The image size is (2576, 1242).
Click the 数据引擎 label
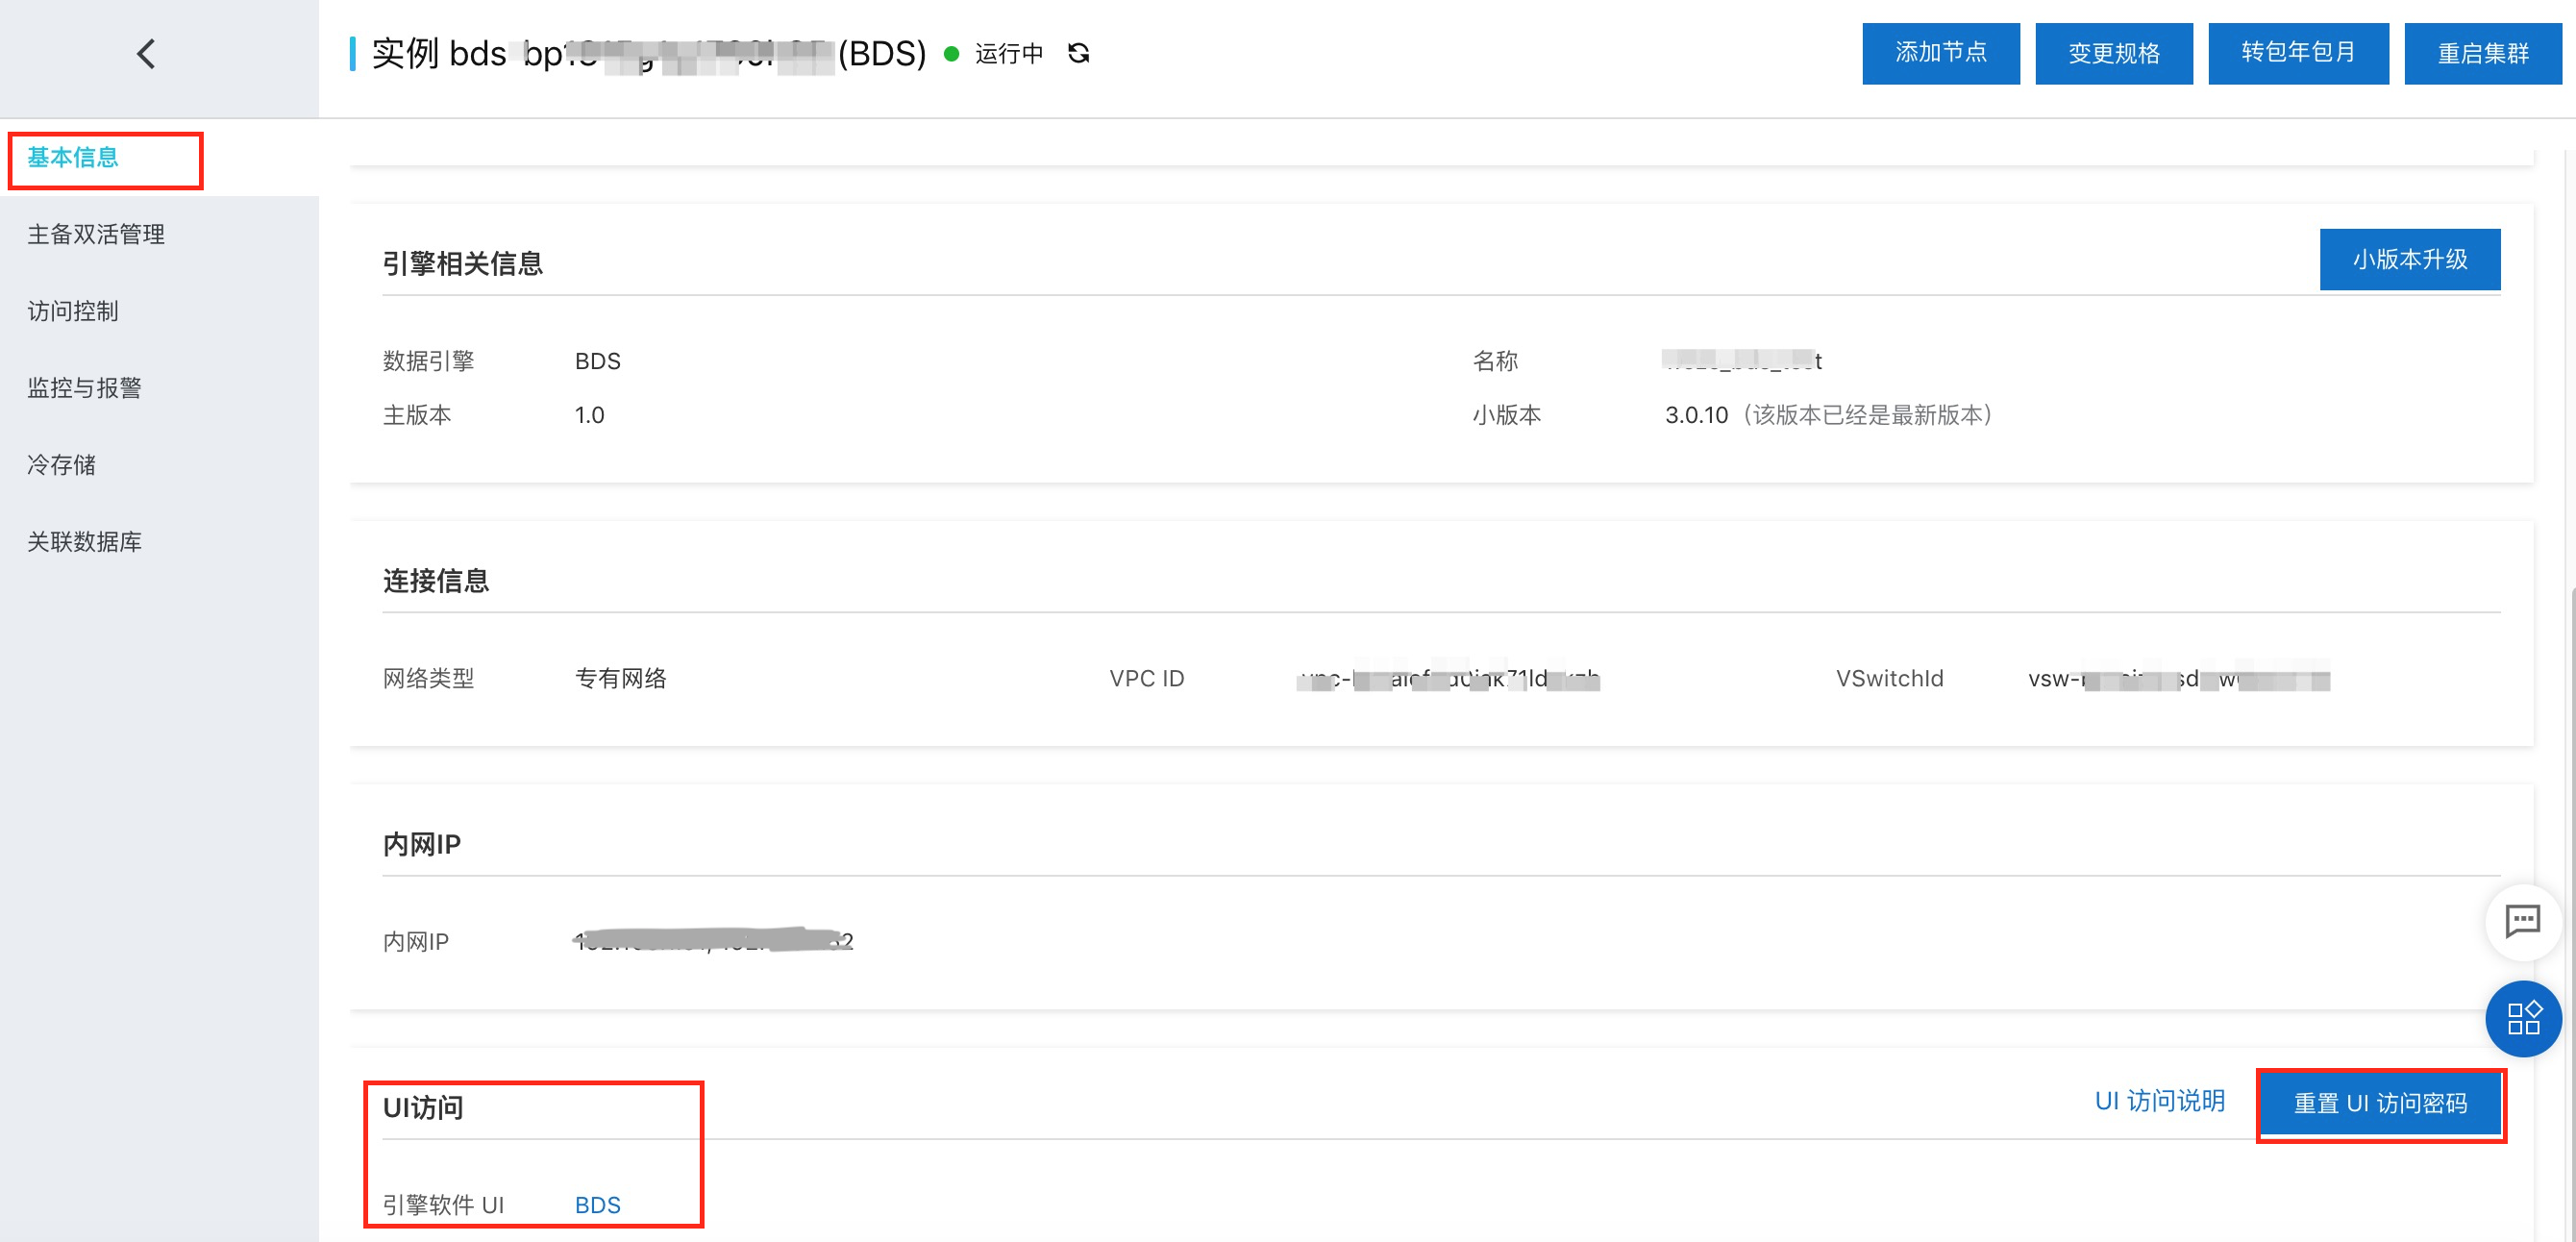pos(428,361)
